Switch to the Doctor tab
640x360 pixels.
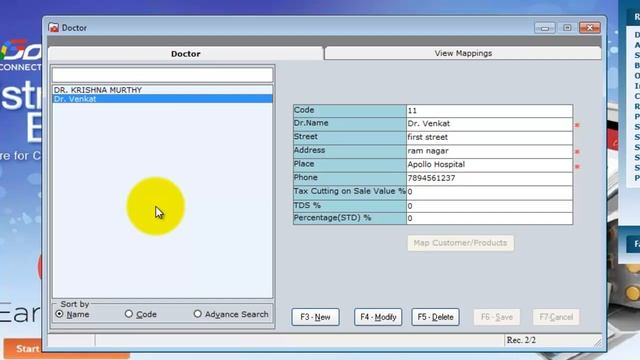point(186,53)
